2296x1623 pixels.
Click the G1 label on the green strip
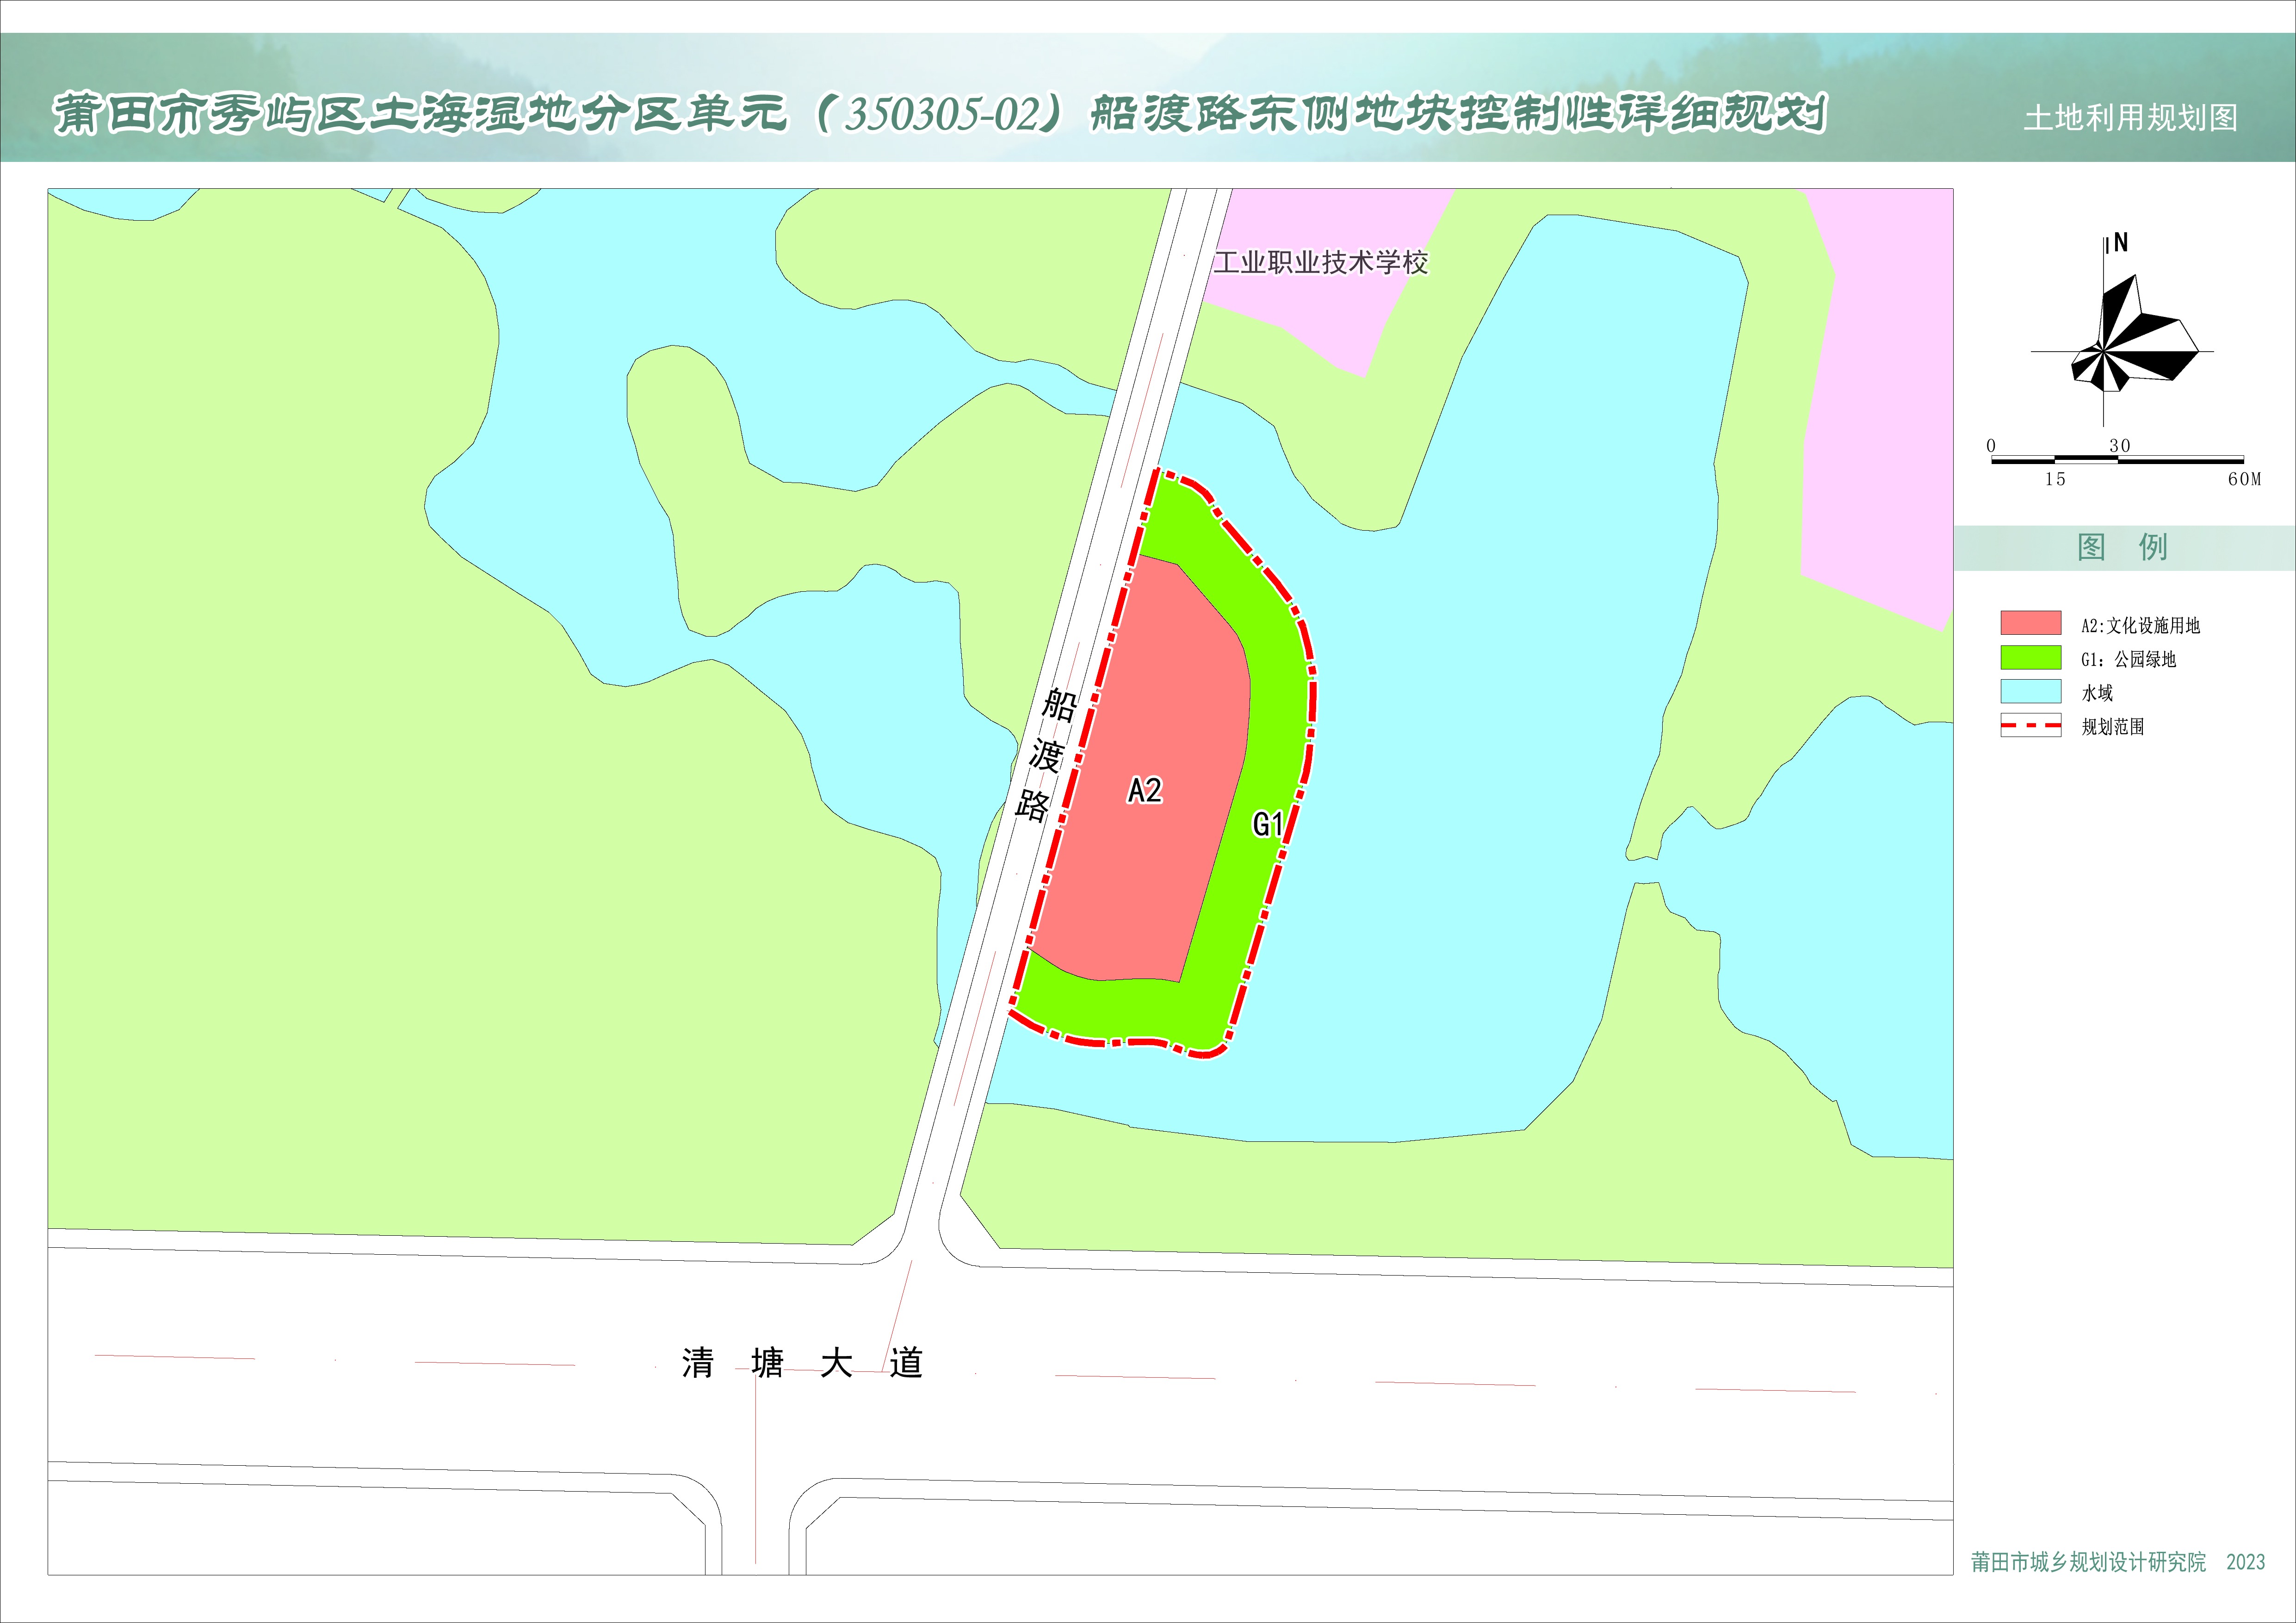(x=1267, y=825)
